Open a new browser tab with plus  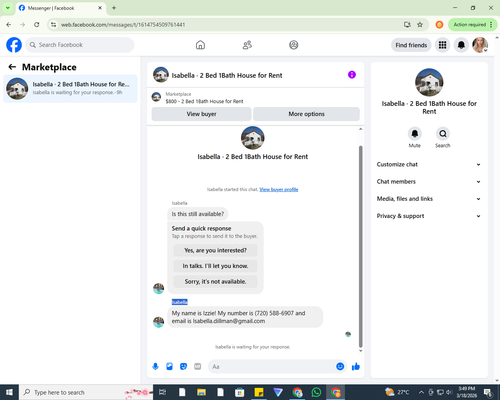pos(114,8)
